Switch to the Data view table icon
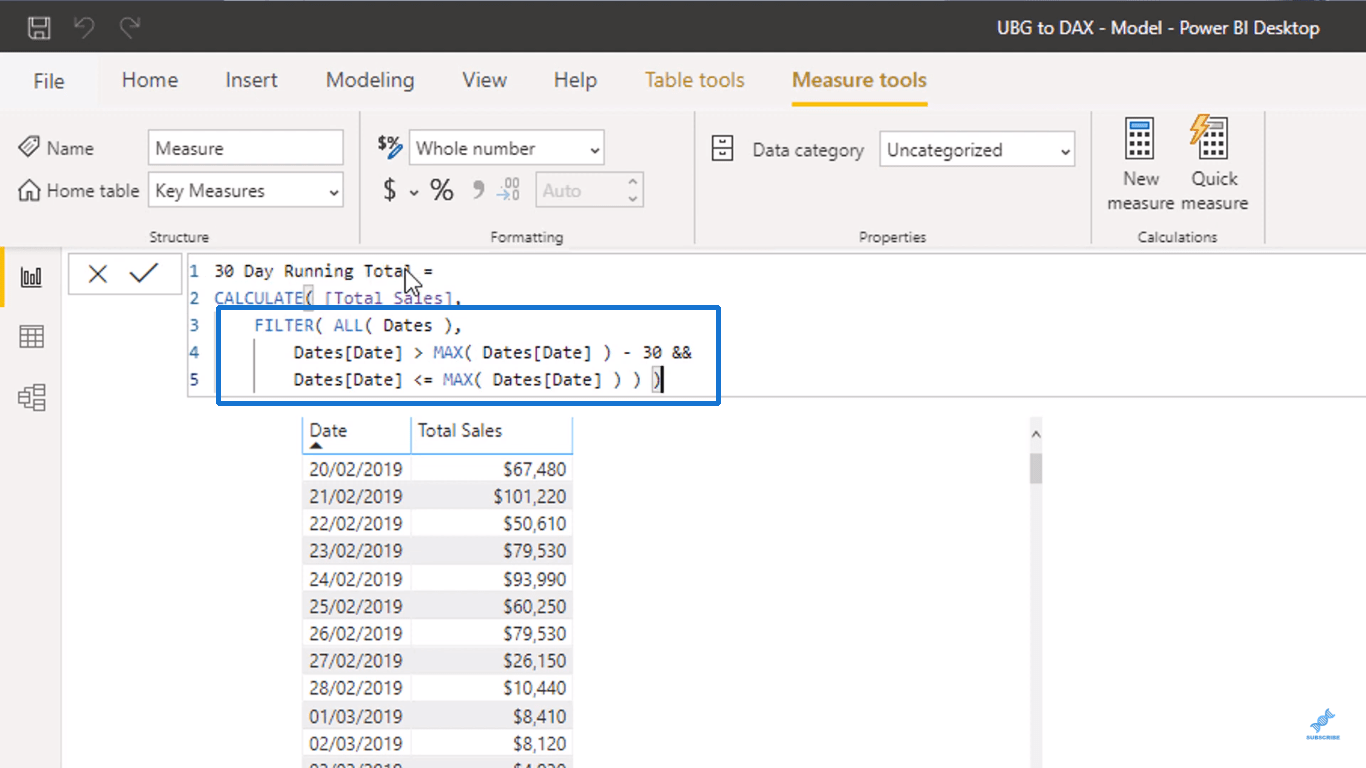Viewport: 1366px width, 768px height. 31,337
